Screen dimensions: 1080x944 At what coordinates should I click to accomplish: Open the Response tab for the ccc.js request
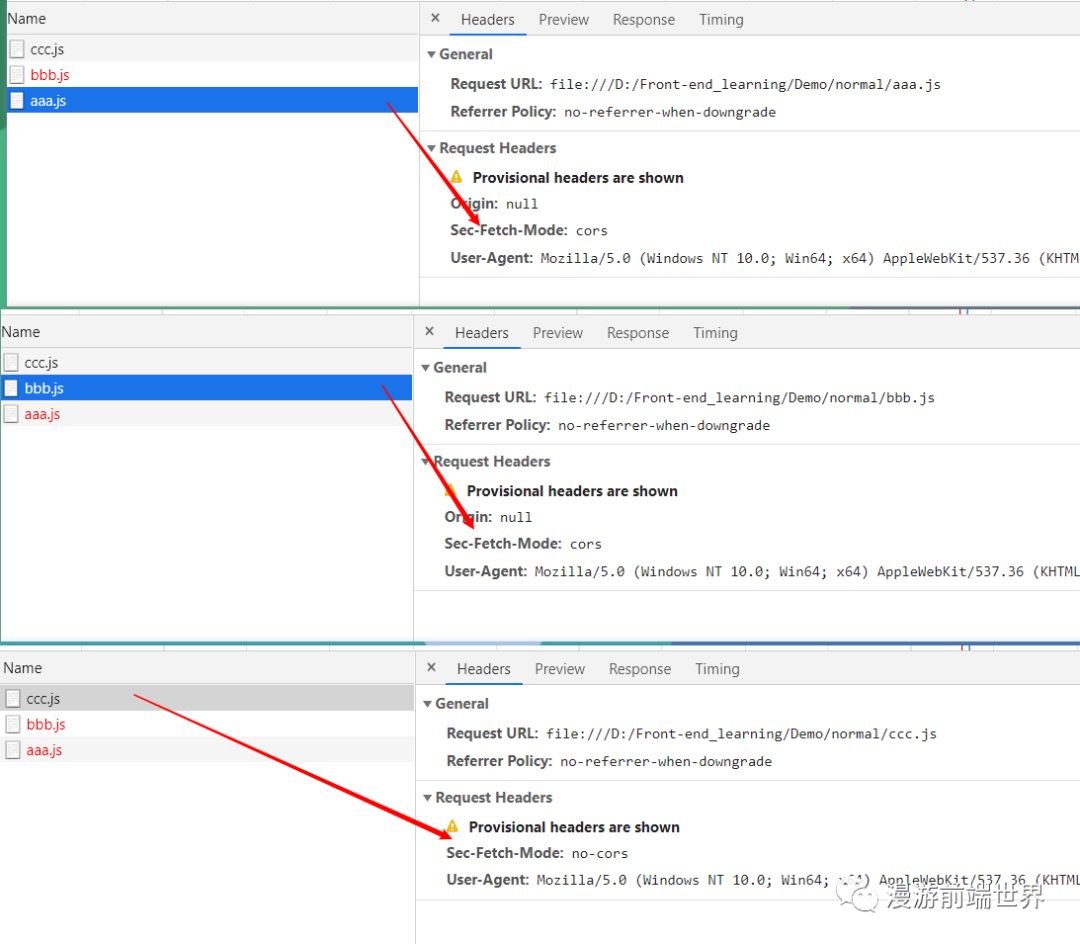(x=640, y=669)
